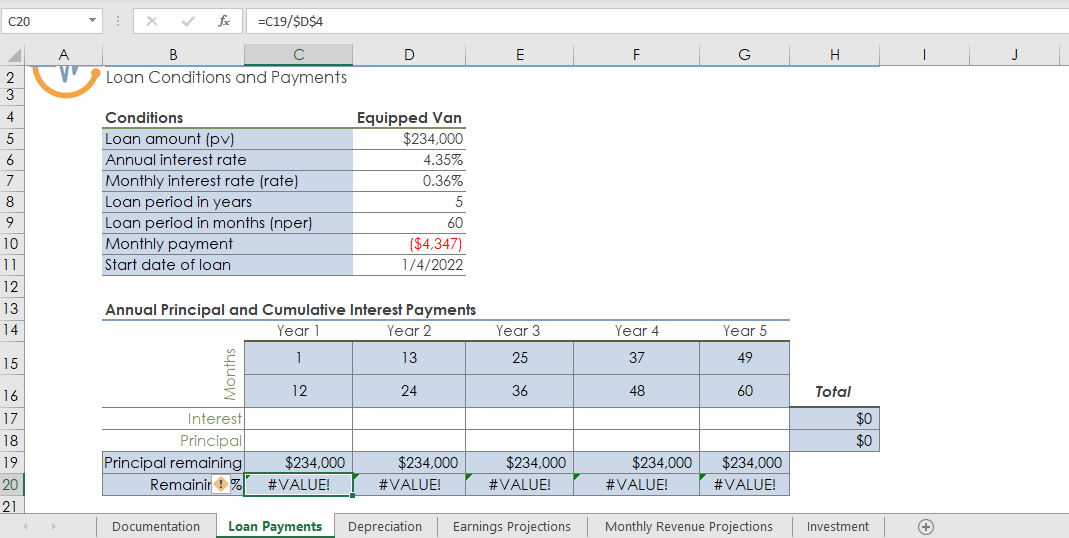Click the Monthly payment label cell

click(228, 243)
